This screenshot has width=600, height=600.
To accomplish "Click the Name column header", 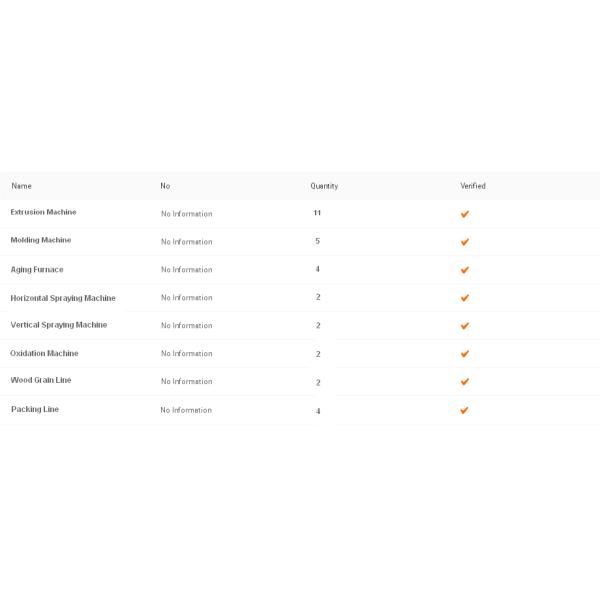I will click(x=21, y=186).
